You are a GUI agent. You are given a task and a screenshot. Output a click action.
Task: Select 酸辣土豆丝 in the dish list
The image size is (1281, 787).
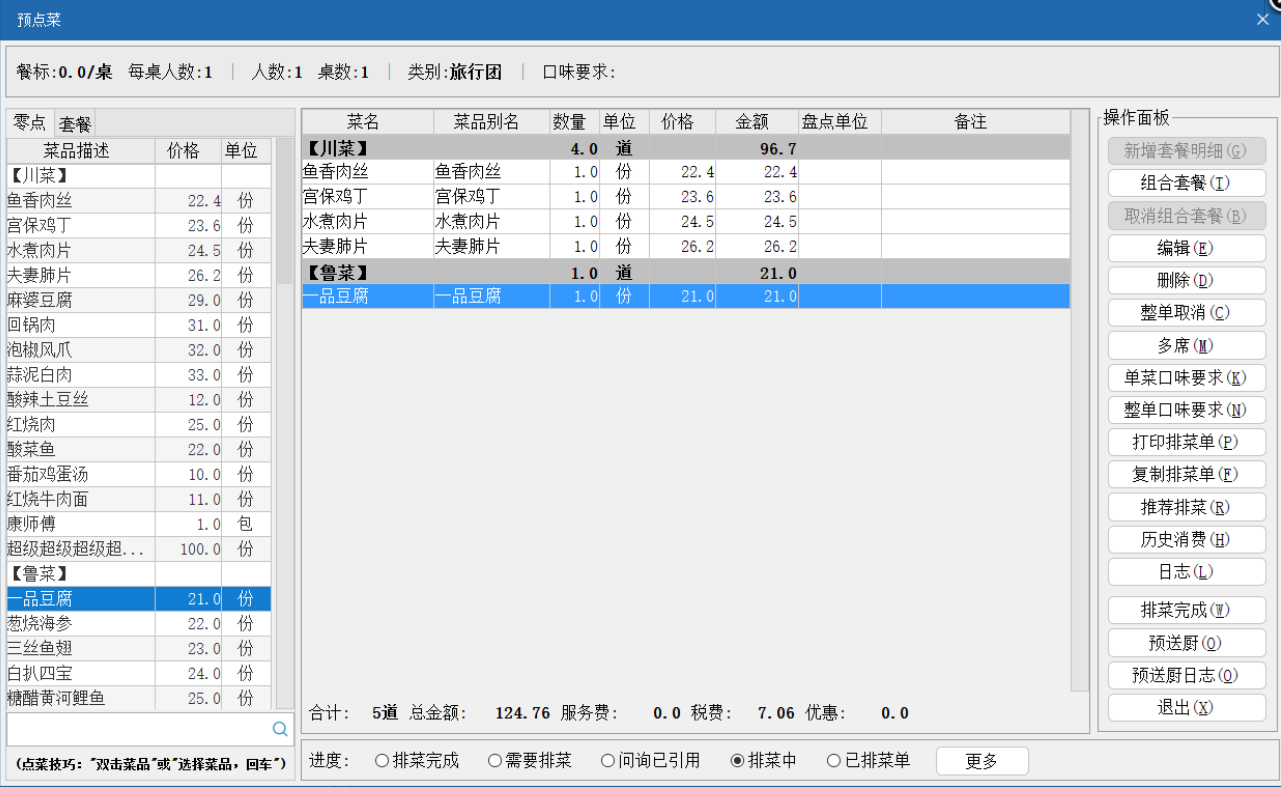click(x=139, y=400)
